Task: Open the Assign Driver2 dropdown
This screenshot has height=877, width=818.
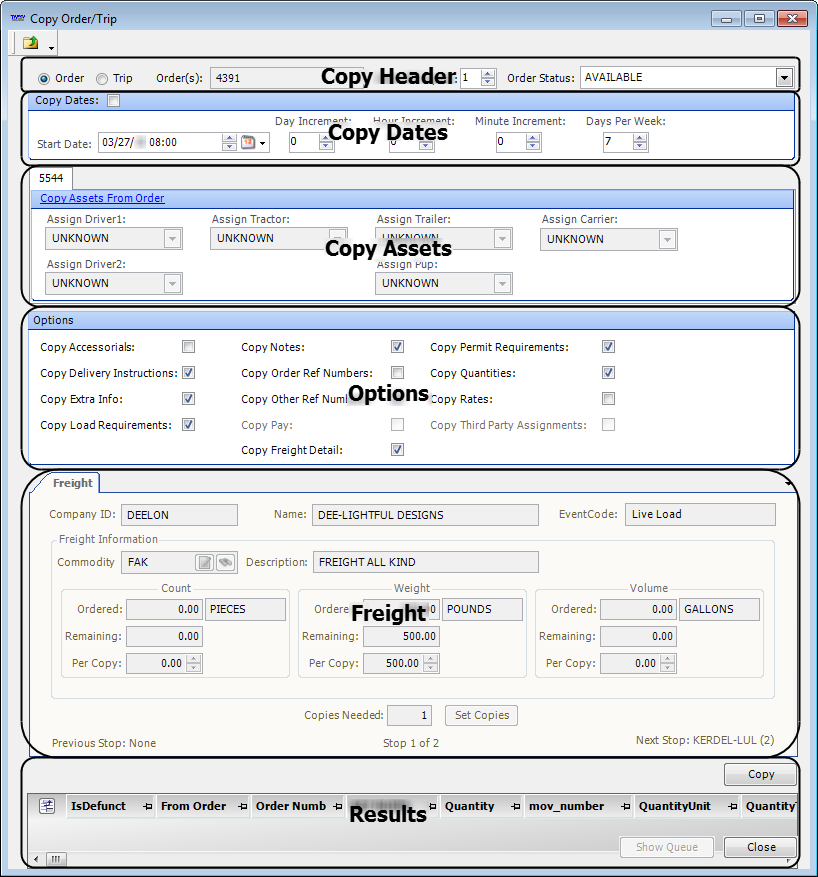Action: pos(172,284)
